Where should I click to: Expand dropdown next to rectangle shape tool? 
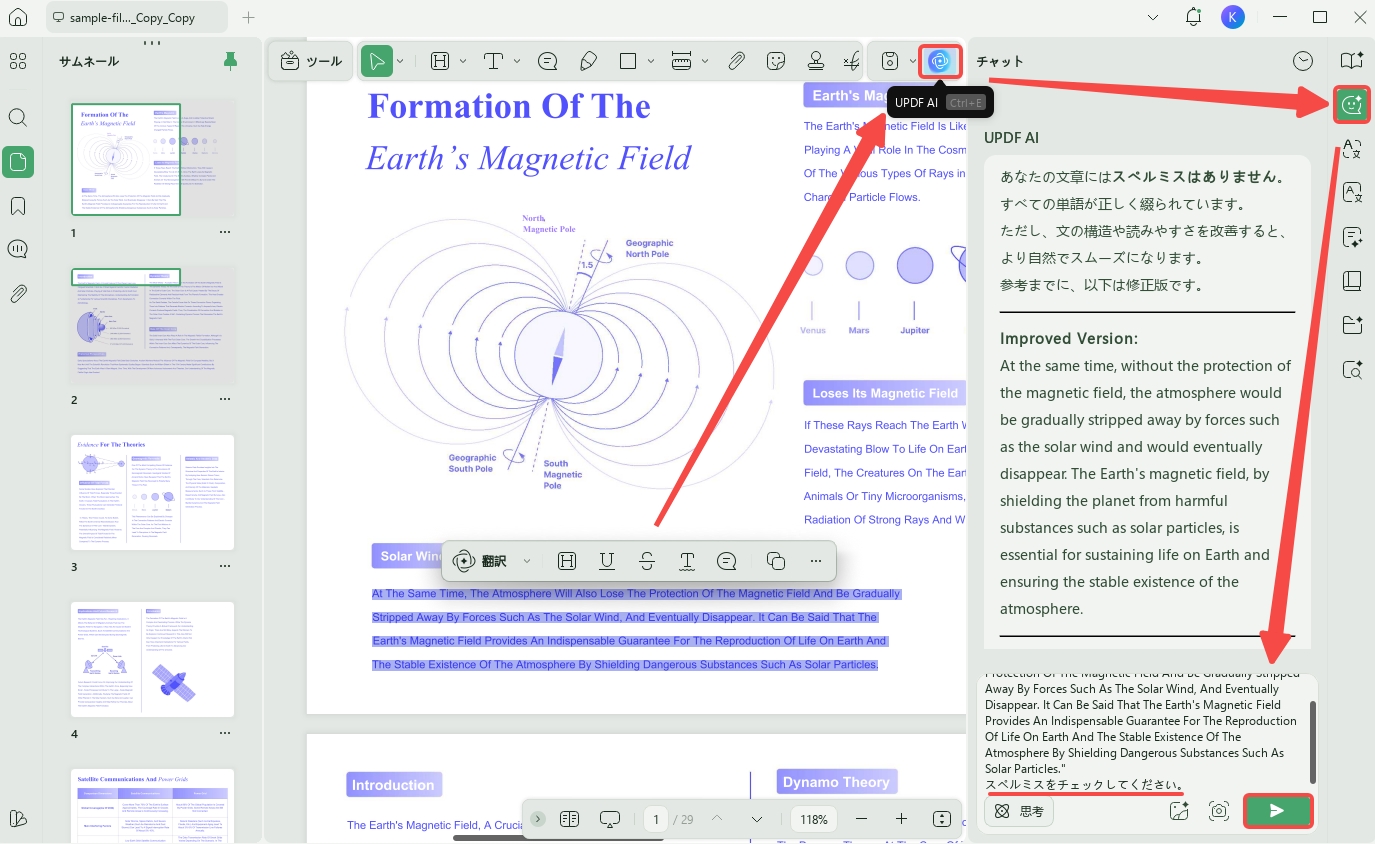pos(652,61)
